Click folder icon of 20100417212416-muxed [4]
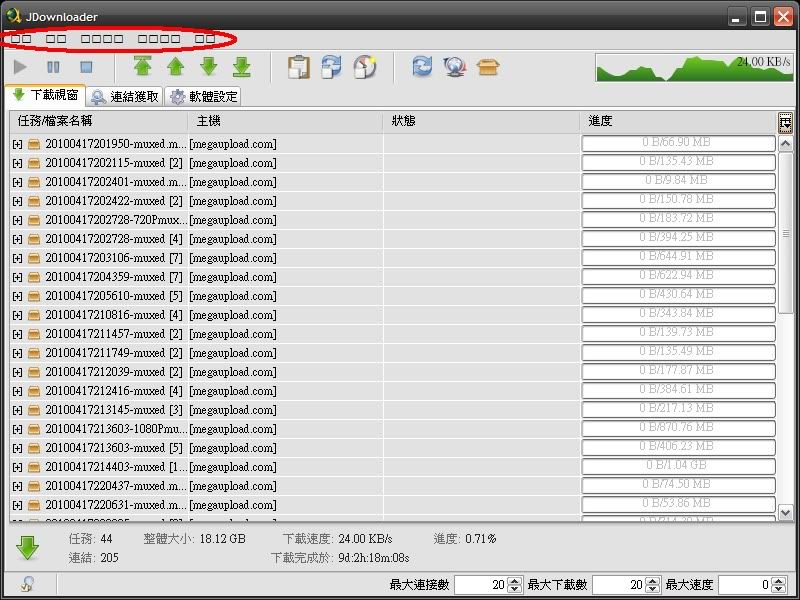 coord(34,391)
